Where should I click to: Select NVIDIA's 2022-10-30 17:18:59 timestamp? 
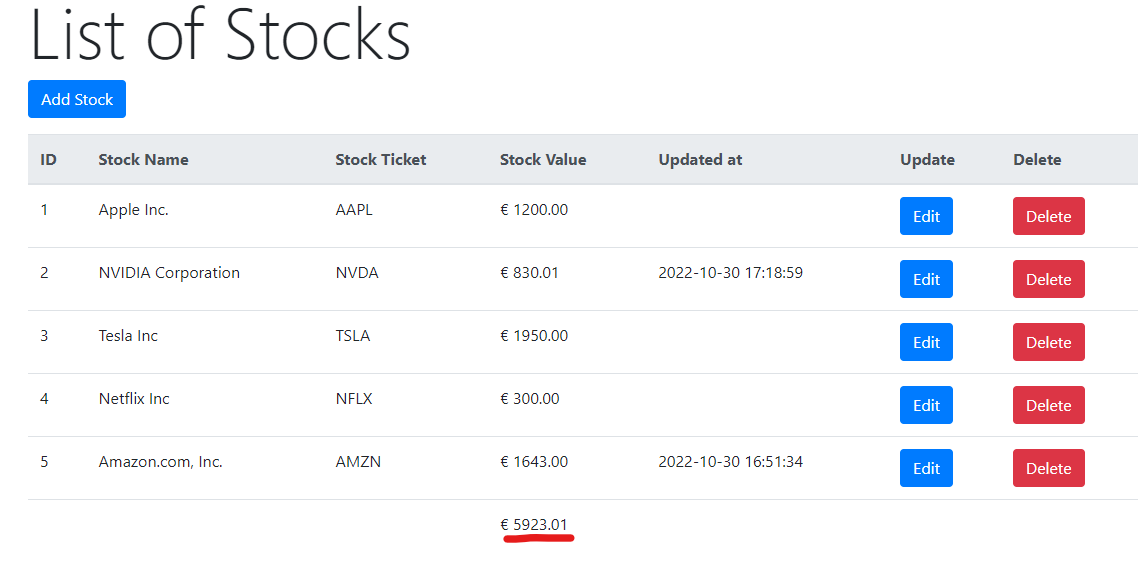[730, 272]
